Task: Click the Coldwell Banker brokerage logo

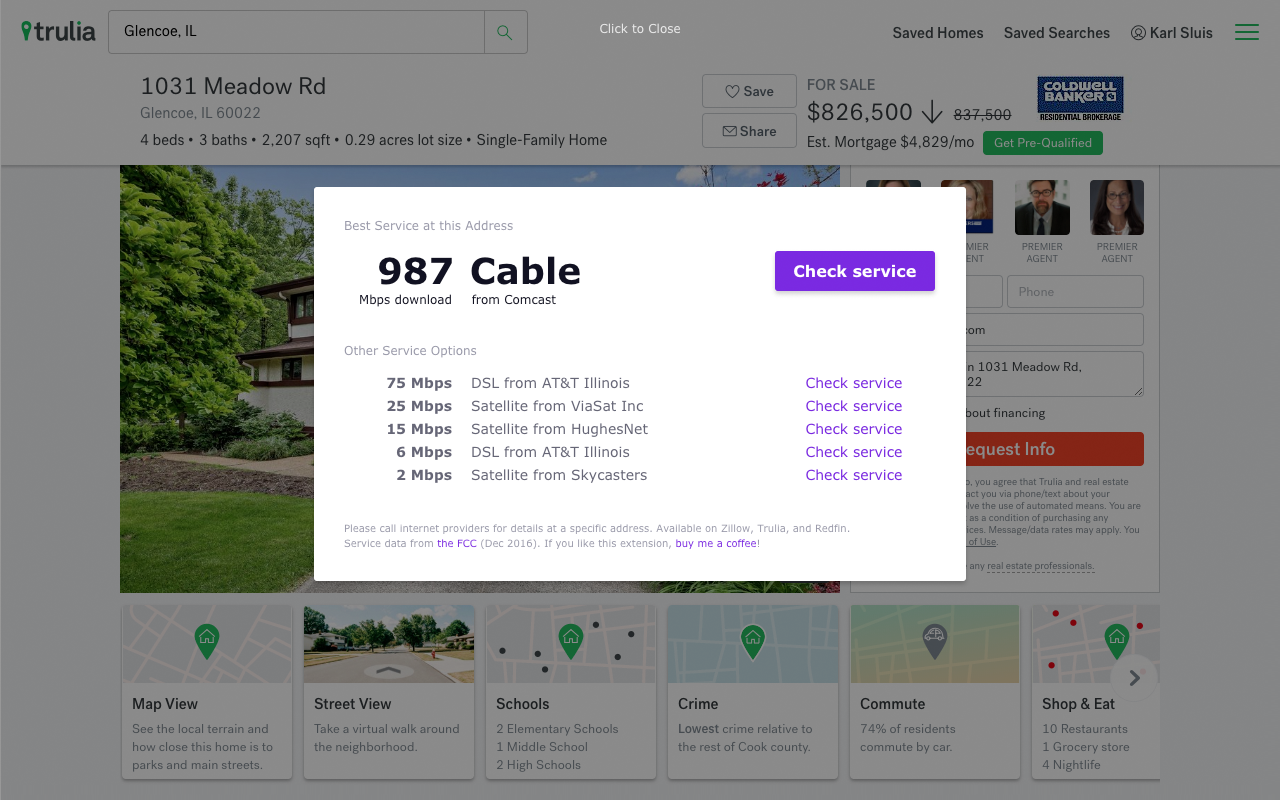Action: (1079, 99)
